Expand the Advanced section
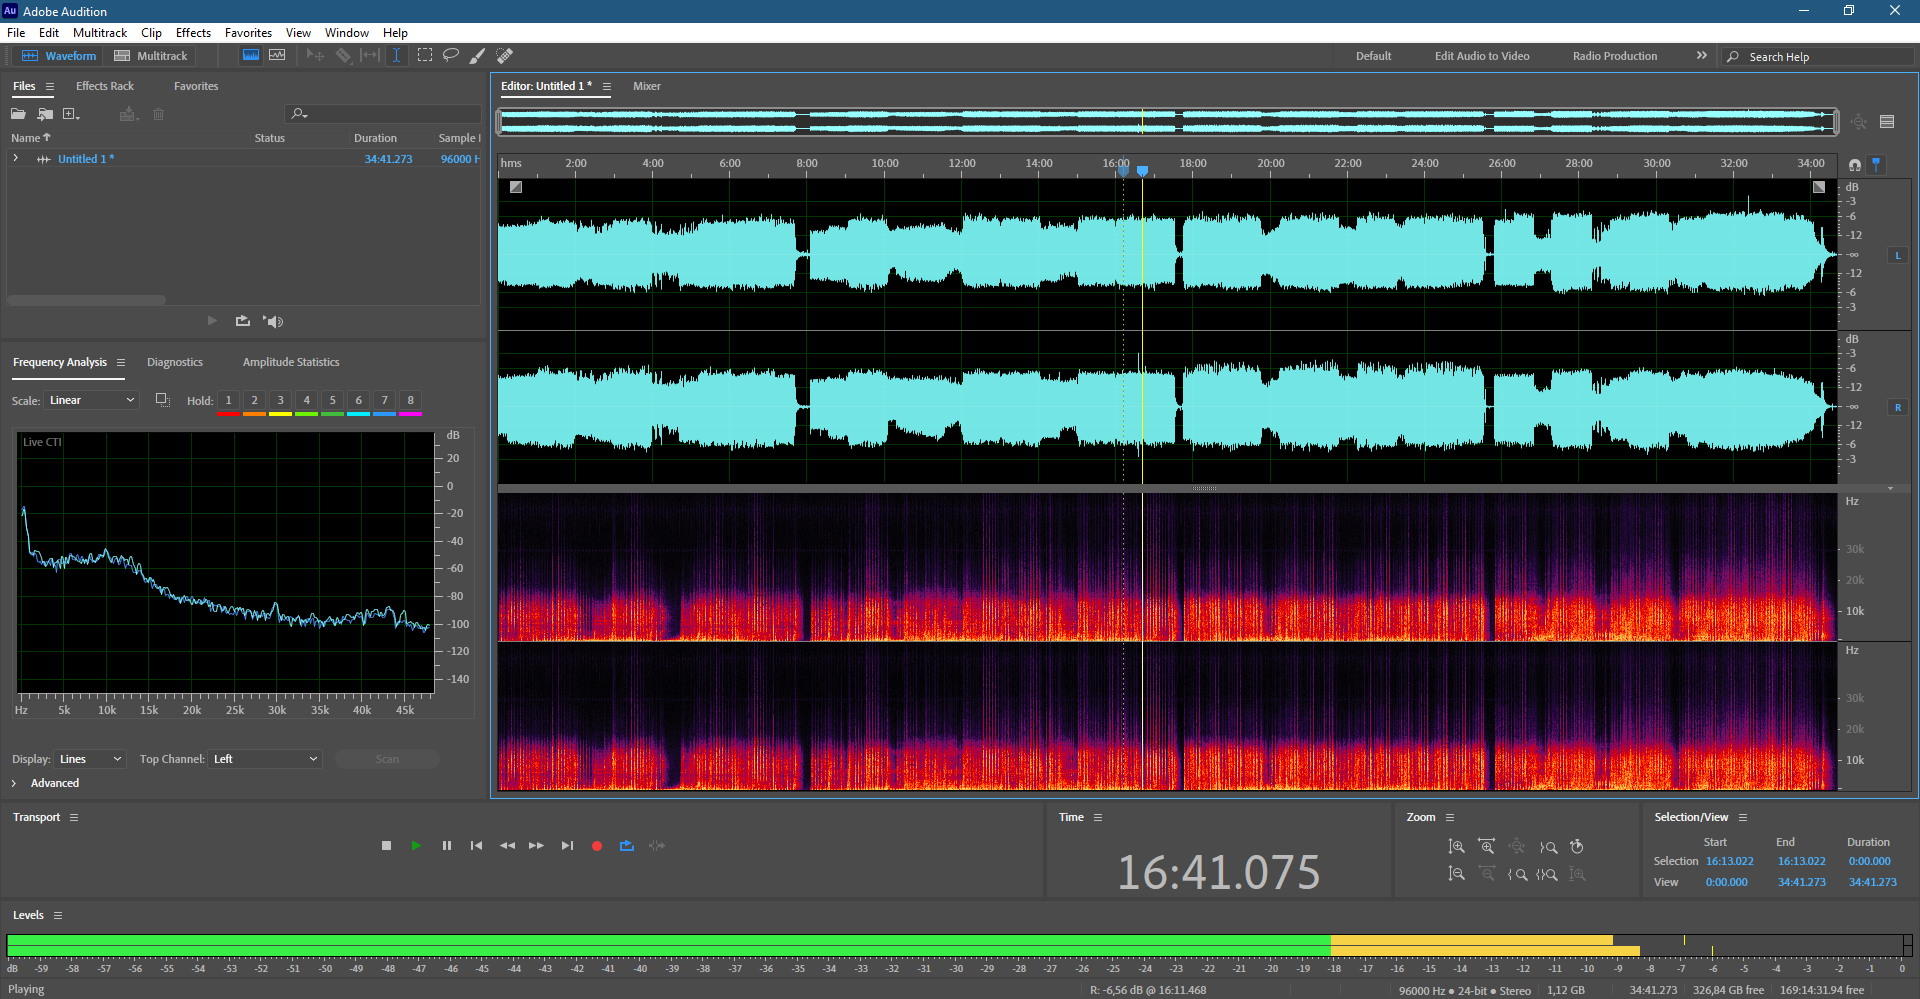Screen dimensions: 1920x999 pyautogui.click(x=14, y=783)
